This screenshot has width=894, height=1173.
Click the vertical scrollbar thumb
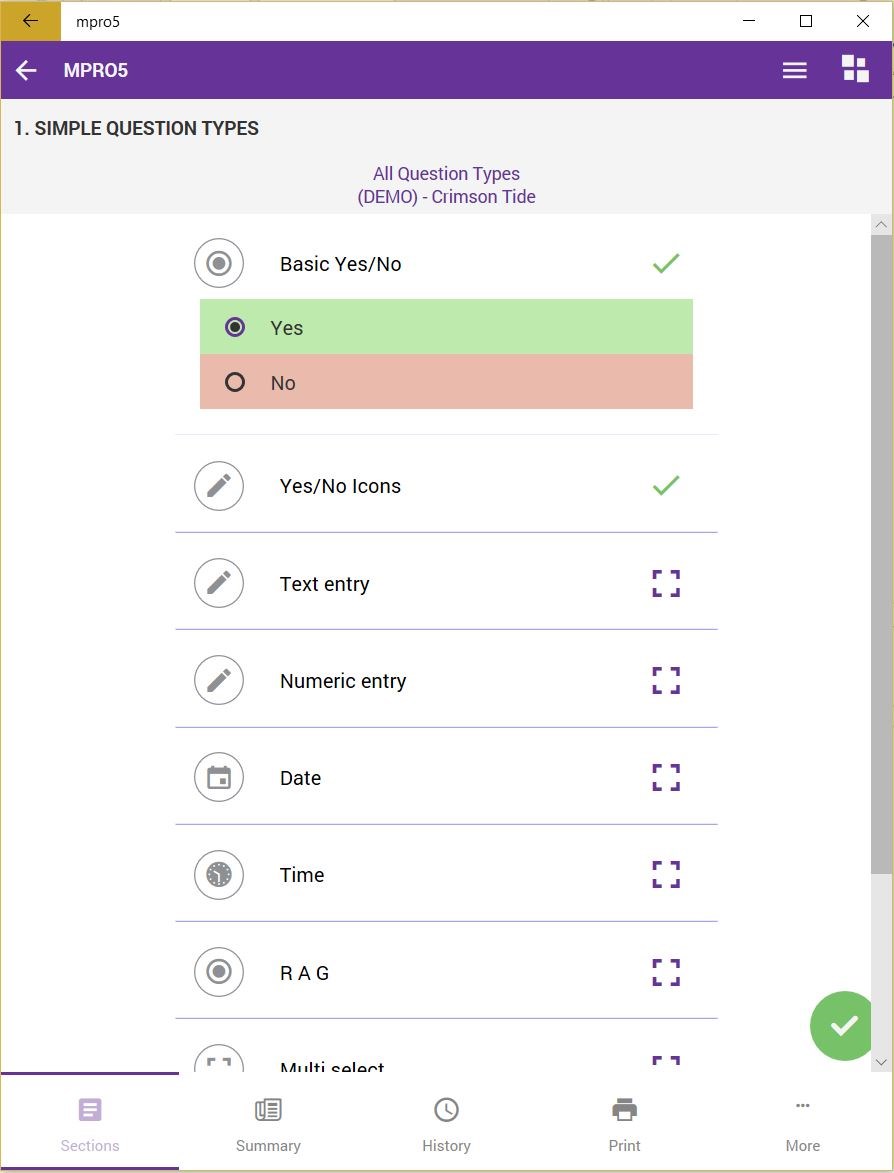pos(881,554)
